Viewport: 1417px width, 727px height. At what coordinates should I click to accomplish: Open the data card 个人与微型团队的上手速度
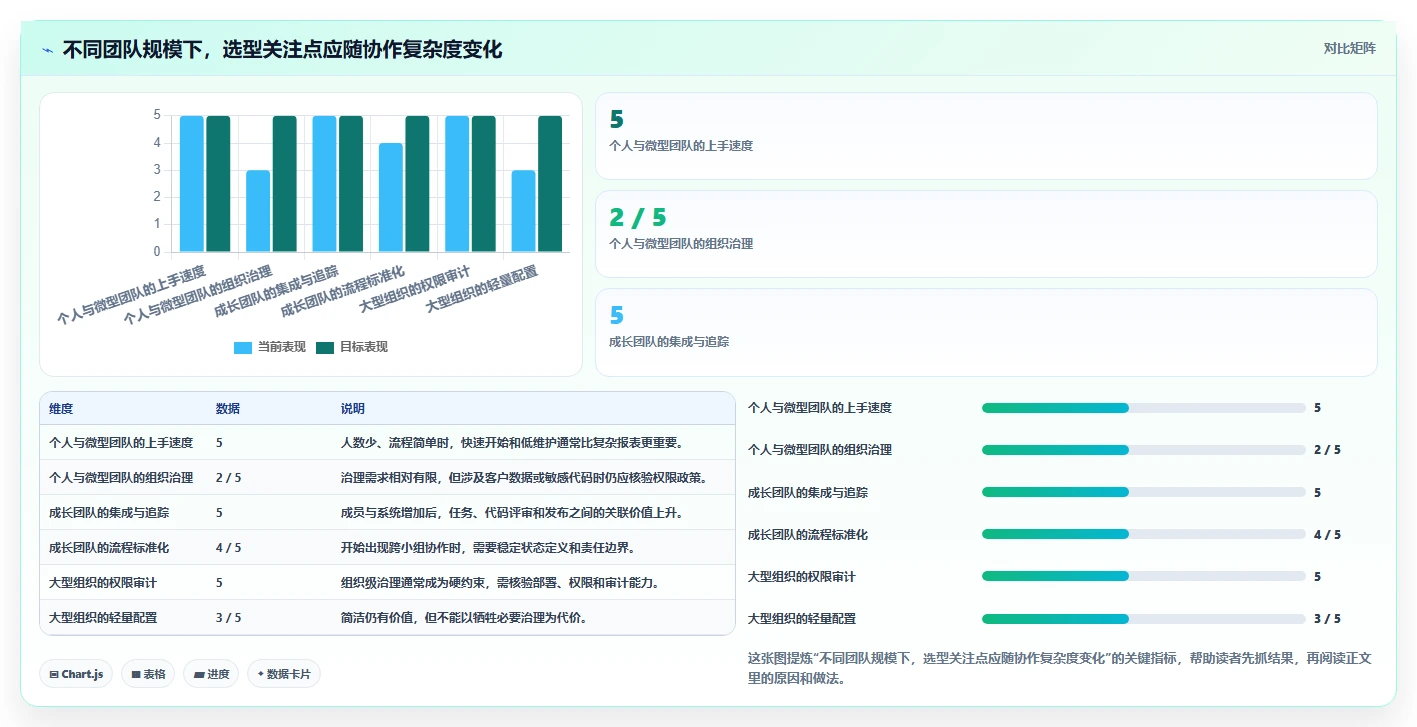pos(986,136)
